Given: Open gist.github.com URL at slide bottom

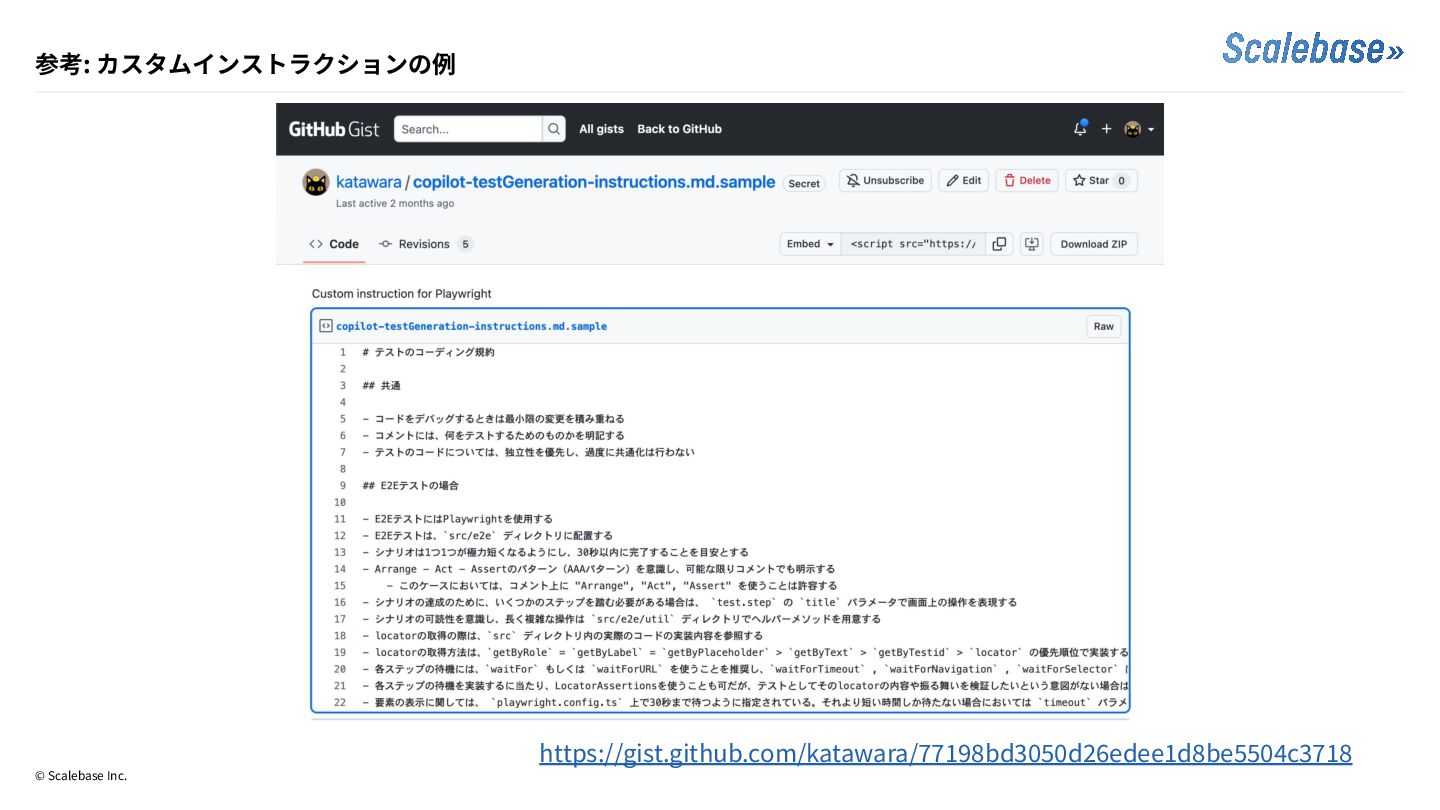Looking at the screenshot, I should [945, 753].
